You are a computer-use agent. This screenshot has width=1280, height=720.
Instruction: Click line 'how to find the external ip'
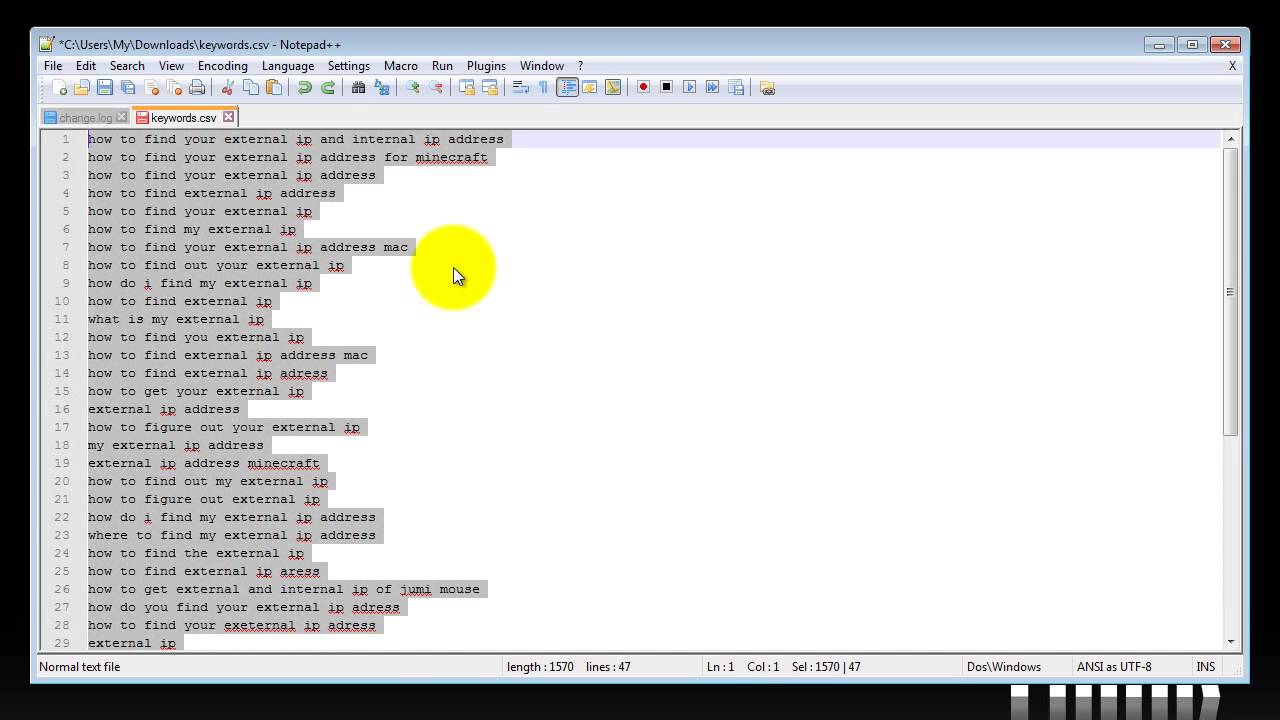coord(196,553)
